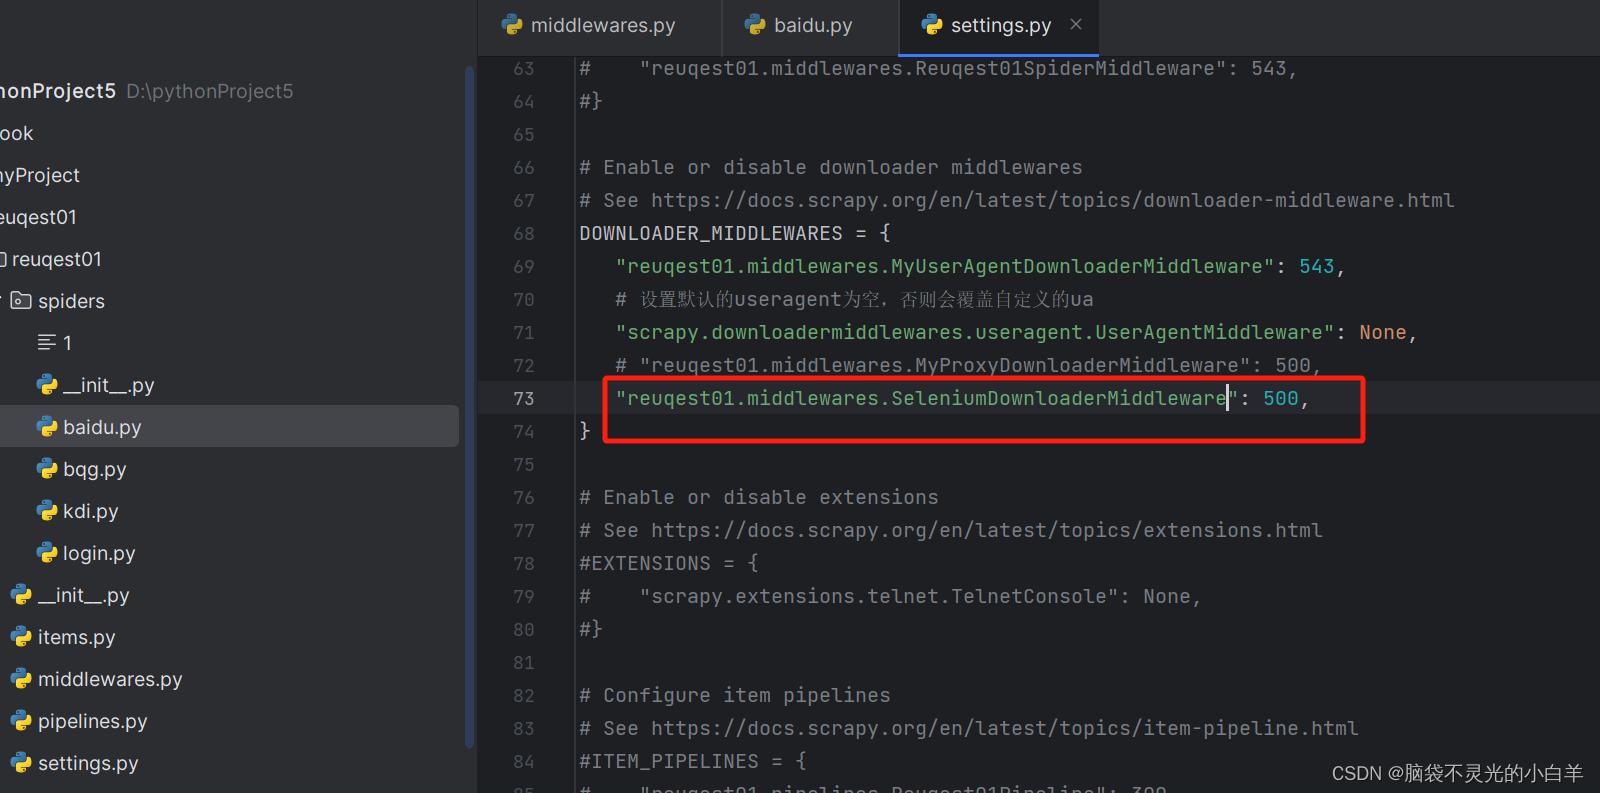The width and height of the screenshot is (1600, 793).
Task: Click the spiders folder icon
Action: (21, 301)
